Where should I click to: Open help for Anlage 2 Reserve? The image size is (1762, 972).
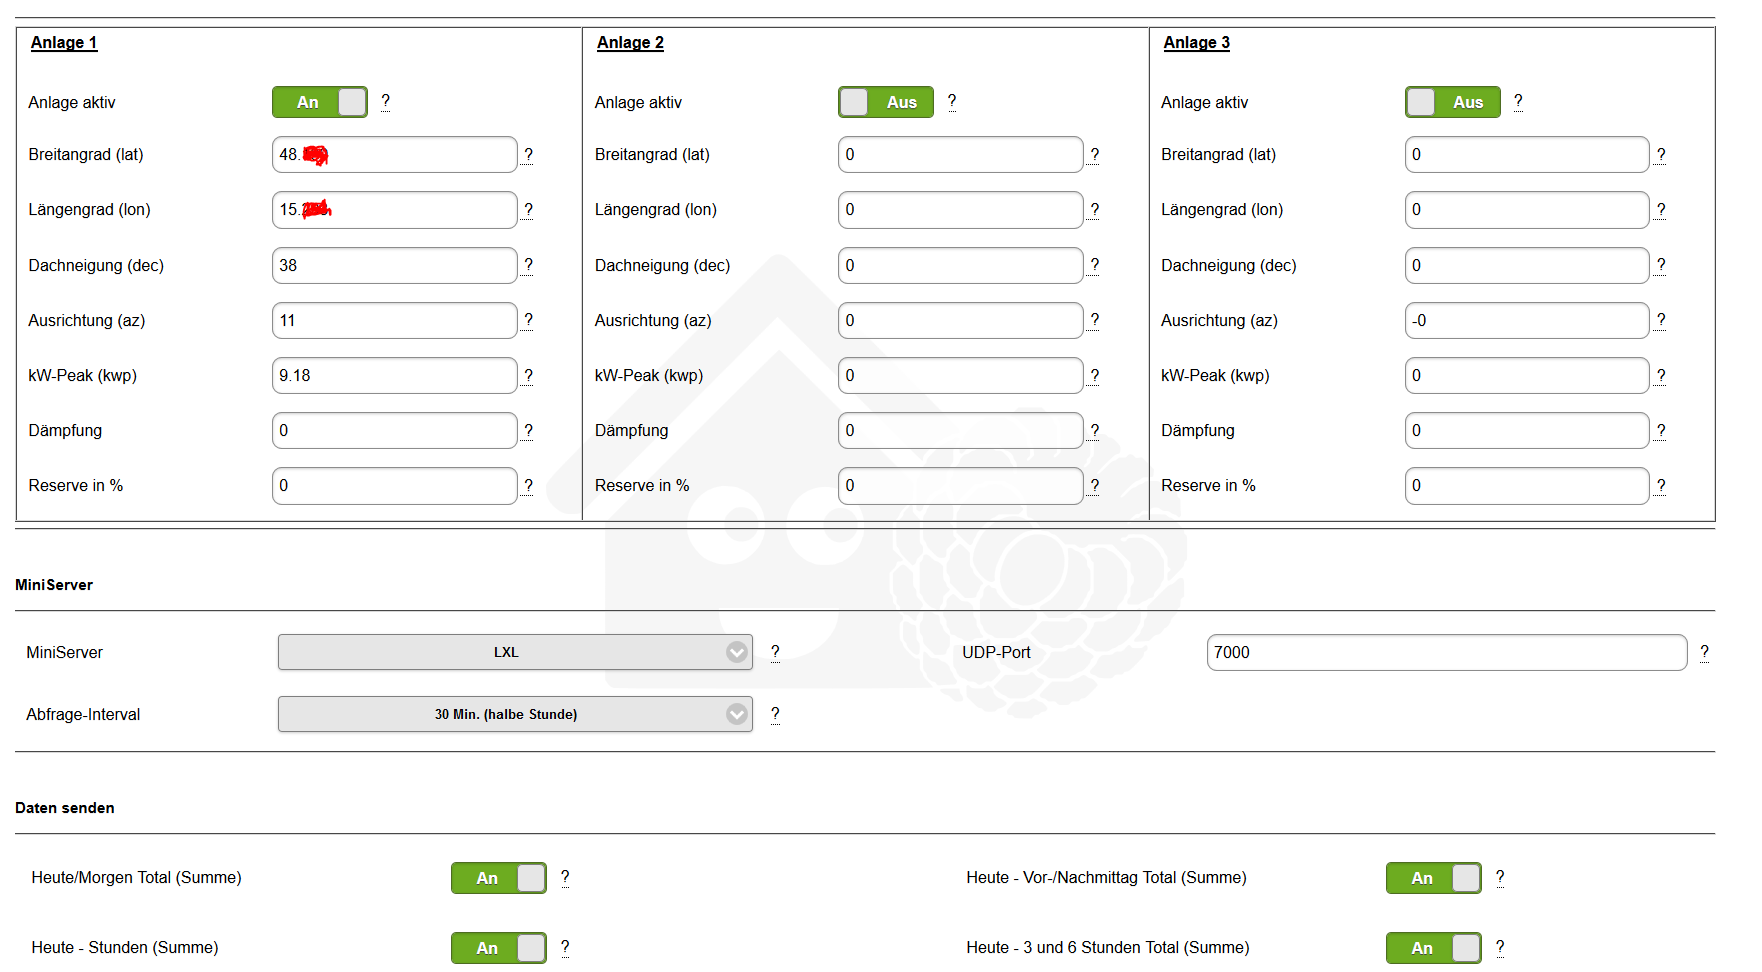[1095, 486]
